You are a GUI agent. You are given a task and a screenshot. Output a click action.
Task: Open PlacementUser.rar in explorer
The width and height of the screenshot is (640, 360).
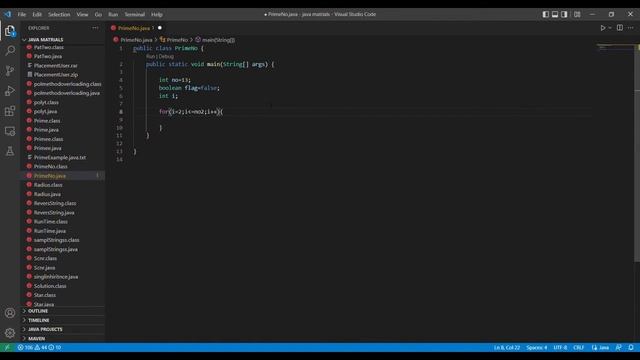click(56, 65)
